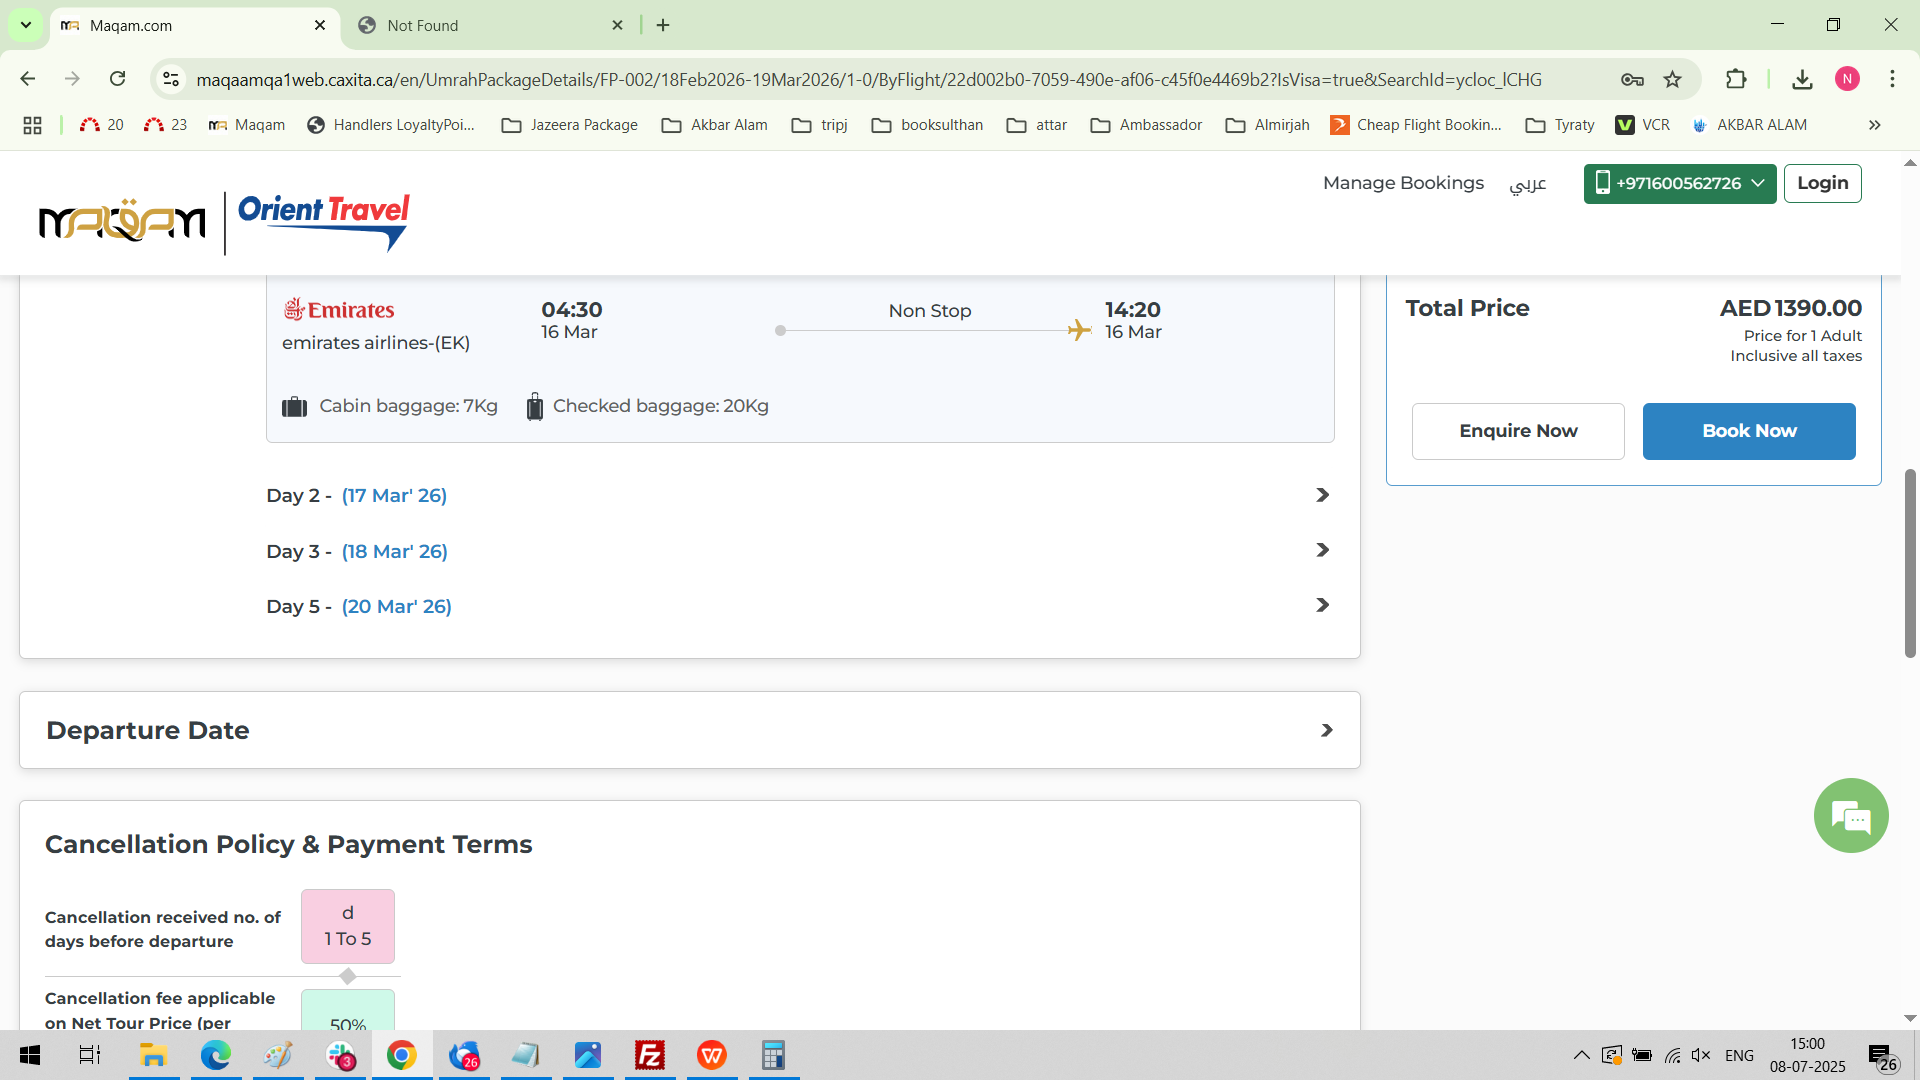Switch to the Not Found tab
1920x1080 pixels.
coord(490,26)
